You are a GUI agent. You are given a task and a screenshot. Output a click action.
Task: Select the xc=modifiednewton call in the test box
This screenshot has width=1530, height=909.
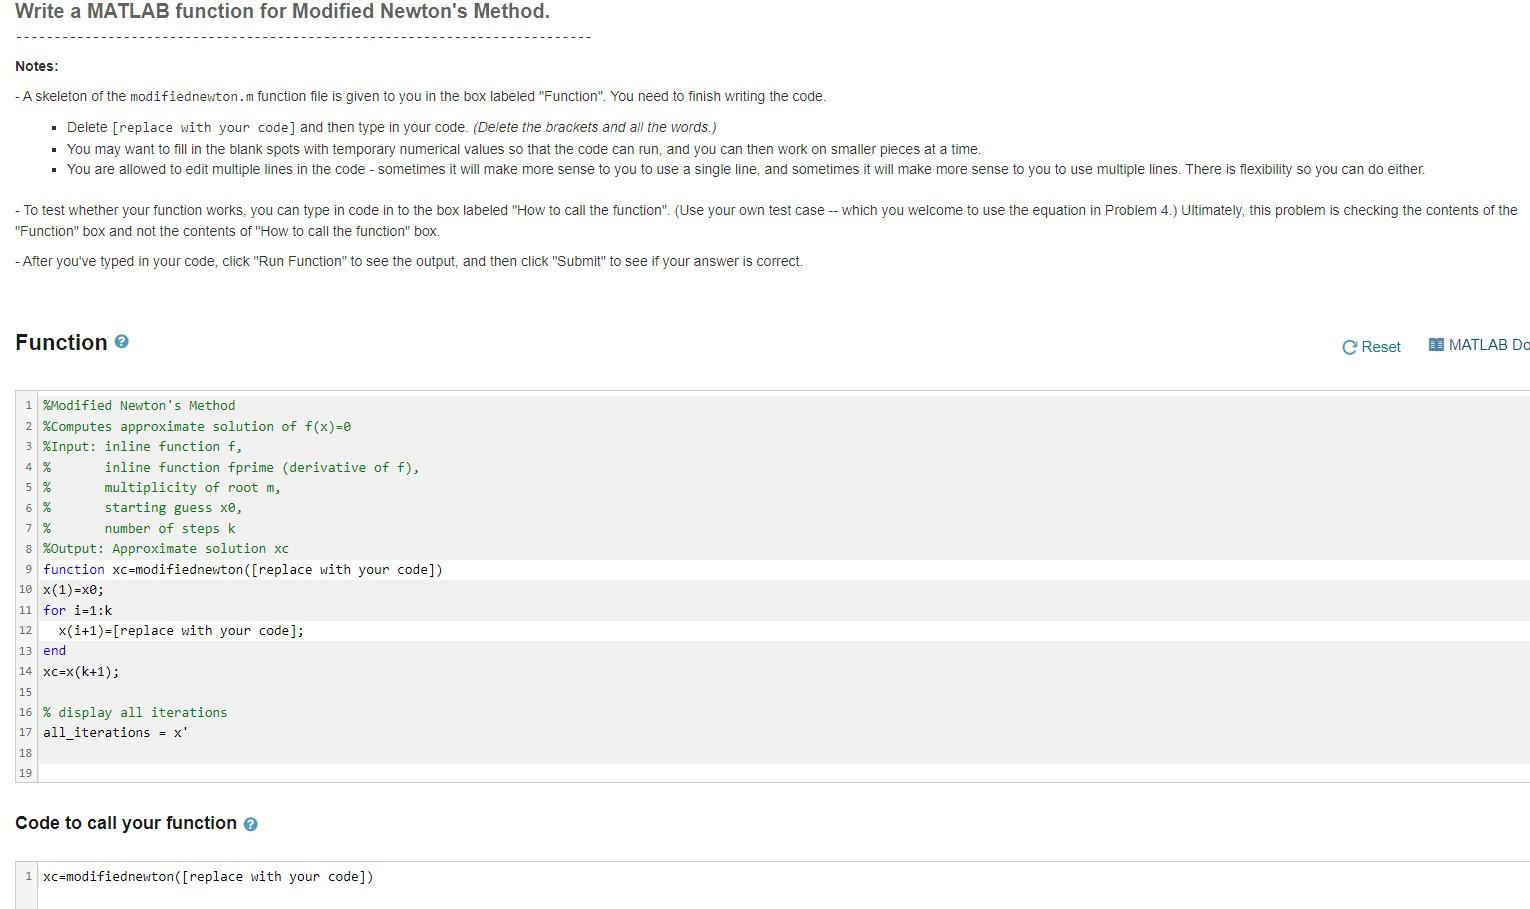point(207,876)
